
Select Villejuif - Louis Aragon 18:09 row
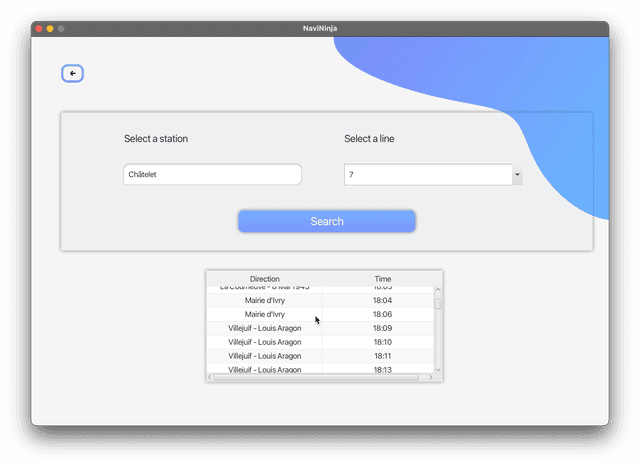pyautogui.click(x=320, y=328)
